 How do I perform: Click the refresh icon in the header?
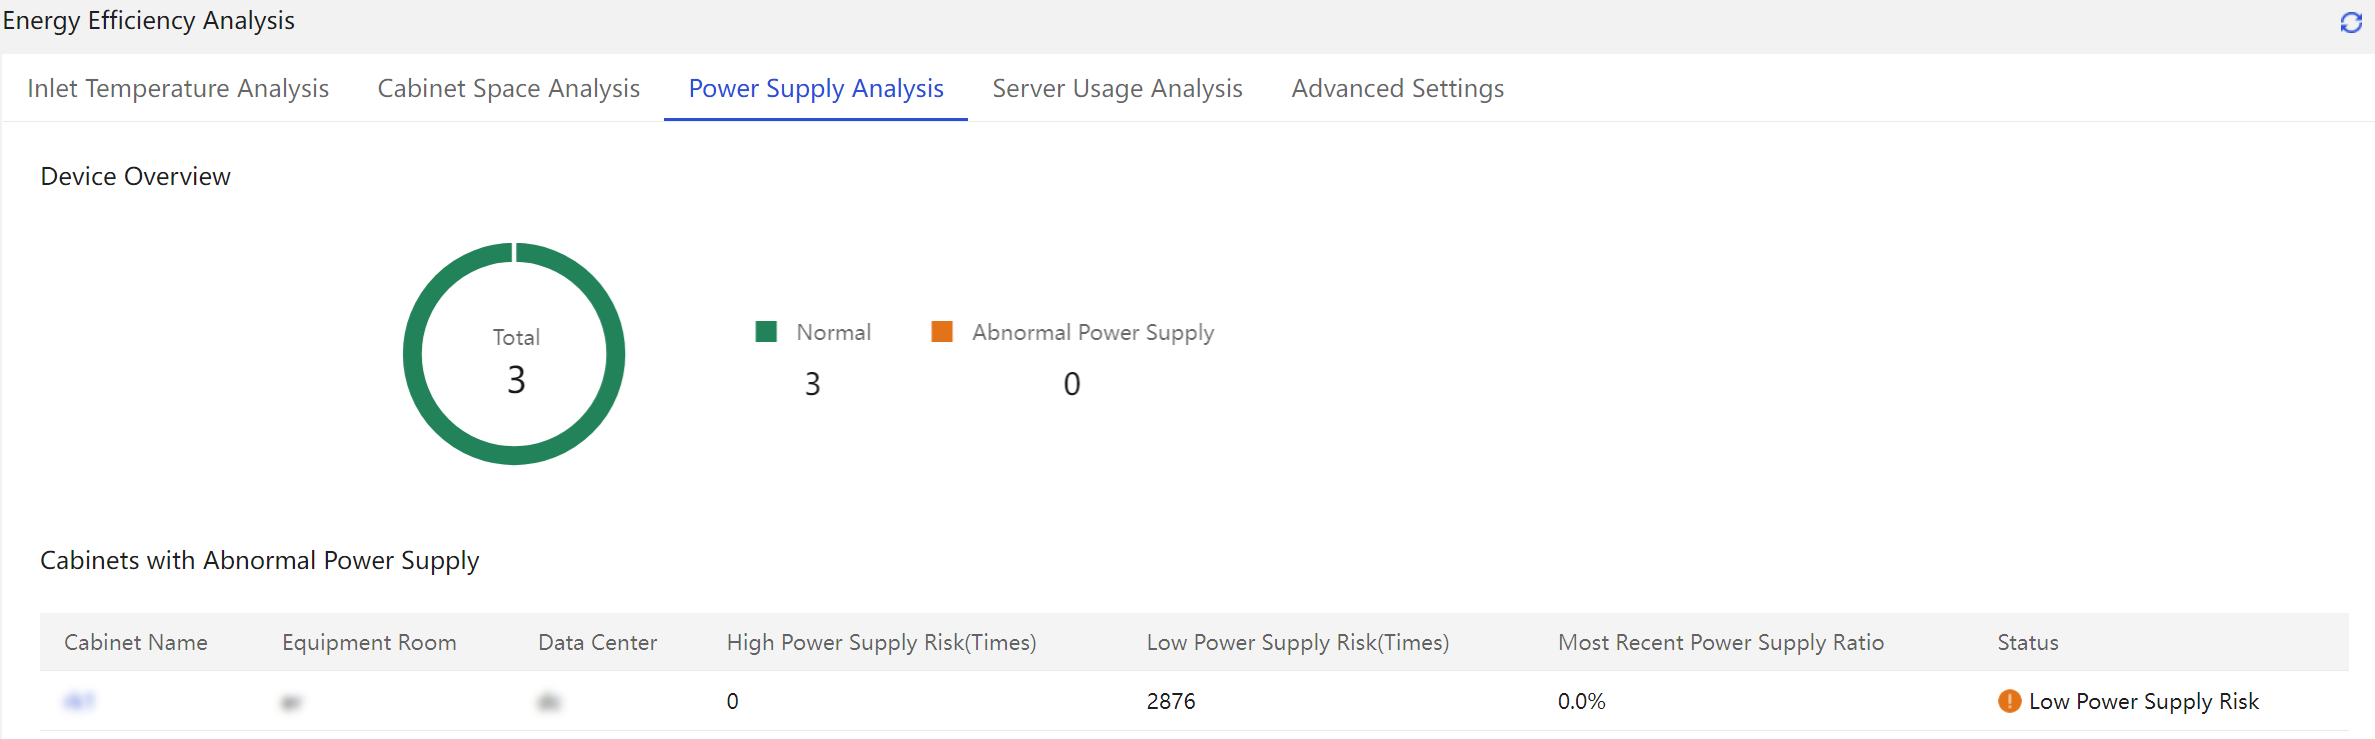coord(2351,22)
